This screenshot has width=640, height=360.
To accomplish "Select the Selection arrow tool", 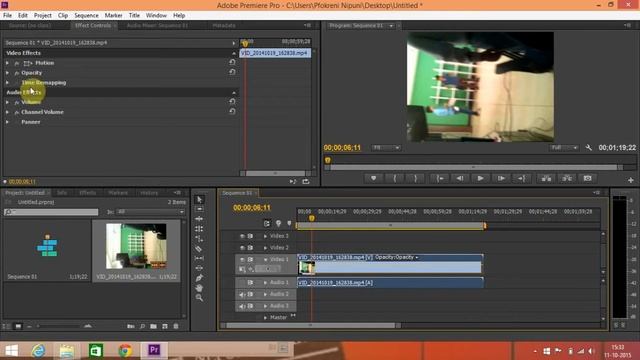I will [x=199, y=200].
